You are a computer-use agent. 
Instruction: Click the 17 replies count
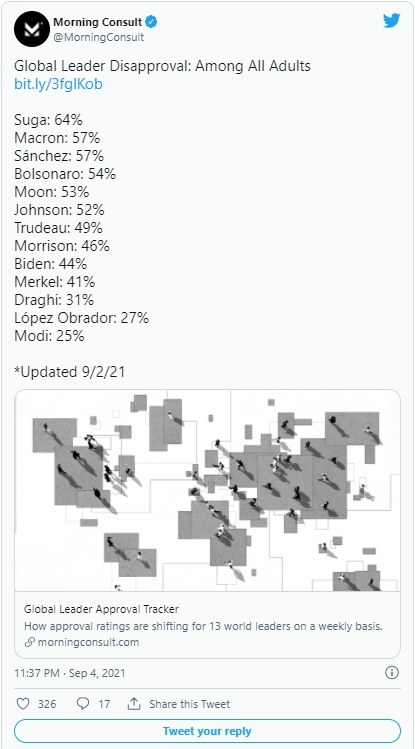click(104, 704)
